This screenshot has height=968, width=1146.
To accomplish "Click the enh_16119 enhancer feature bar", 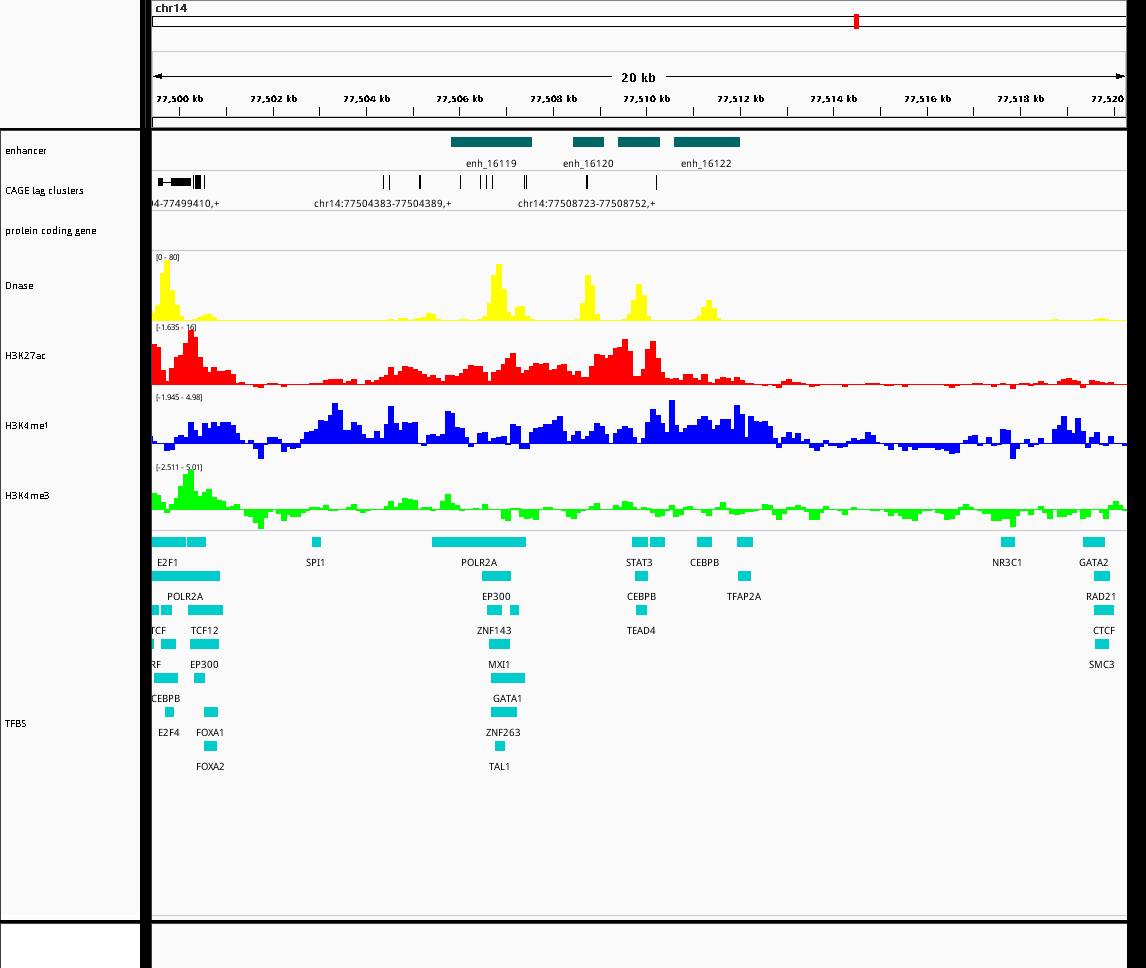I will 491,142.
